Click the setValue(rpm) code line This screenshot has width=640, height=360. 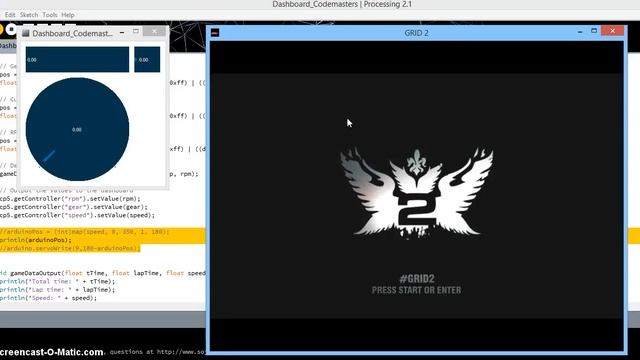click(70, 199)
